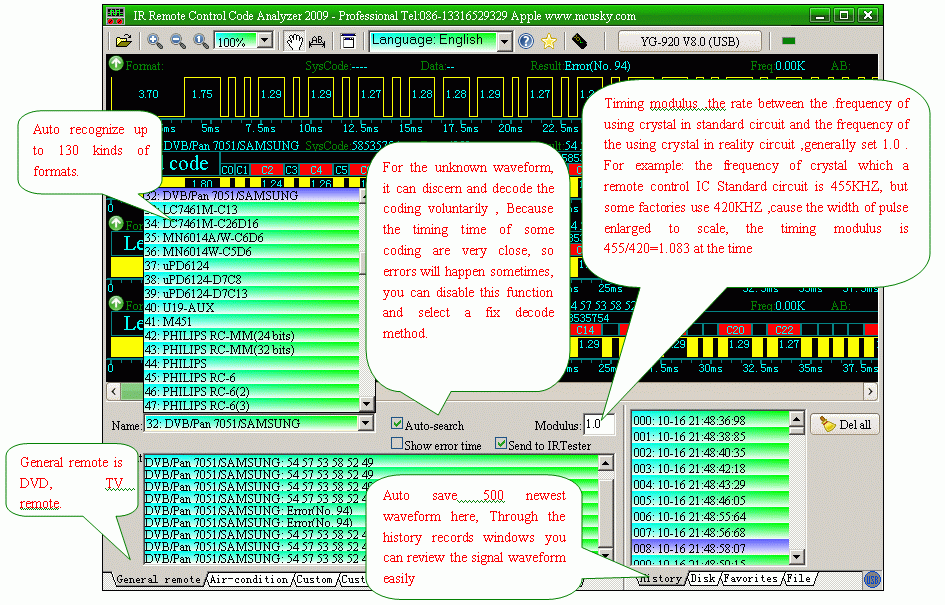Click the yellow star favorites icon
Image resolution: width=945 pixels, height=605 pixels.
click(549, 41)
